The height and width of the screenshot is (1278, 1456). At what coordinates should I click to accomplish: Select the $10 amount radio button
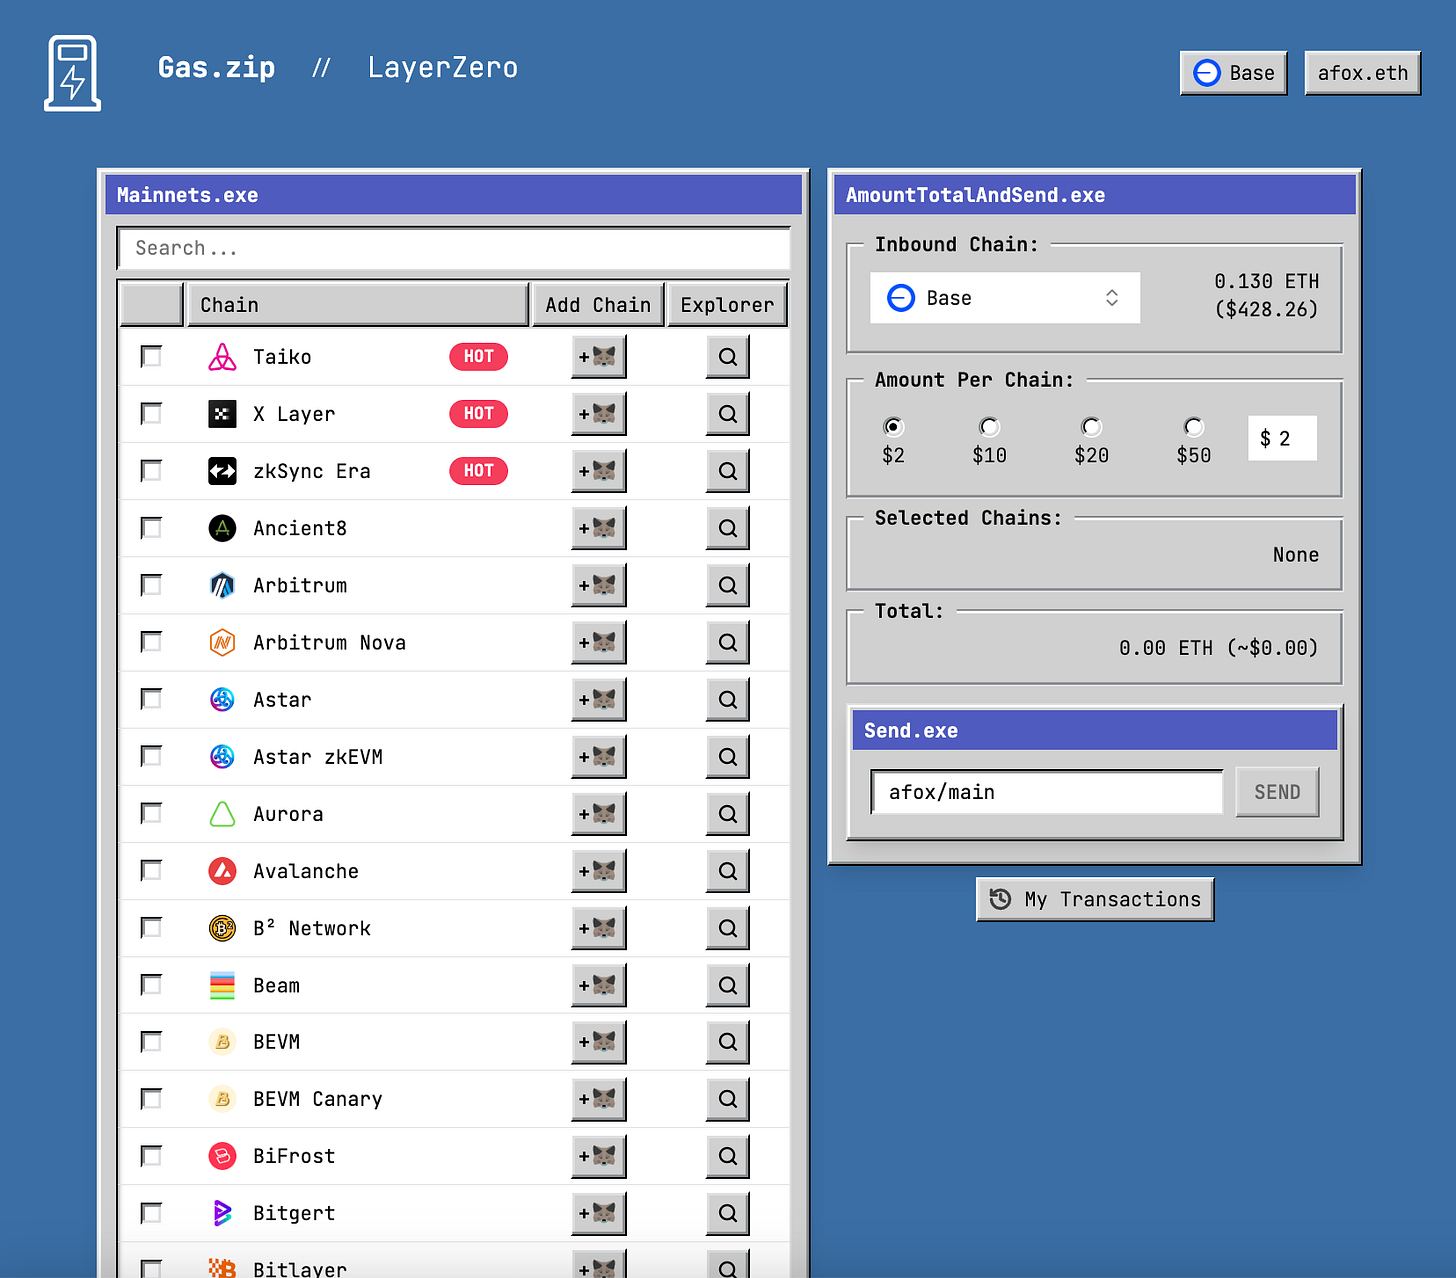[989, 427]
